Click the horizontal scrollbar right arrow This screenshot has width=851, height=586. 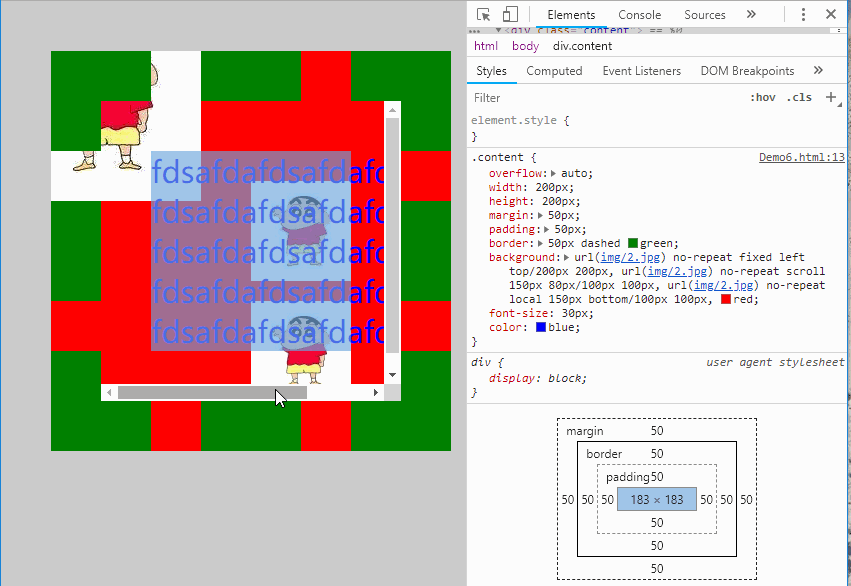click(x=376, y=392)
